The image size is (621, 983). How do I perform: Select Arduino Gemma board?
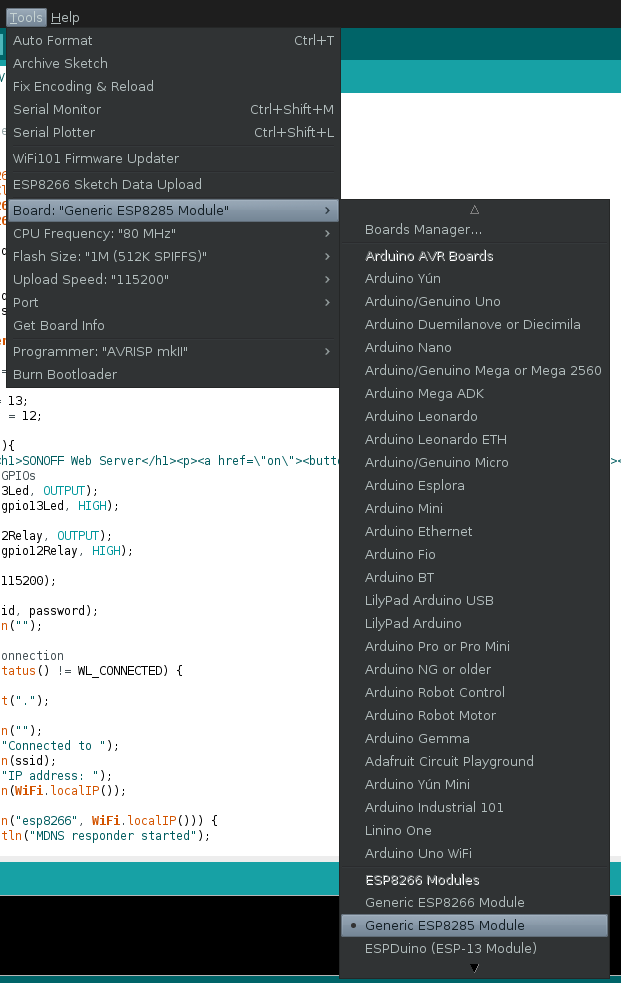click(x=474, y=739)
